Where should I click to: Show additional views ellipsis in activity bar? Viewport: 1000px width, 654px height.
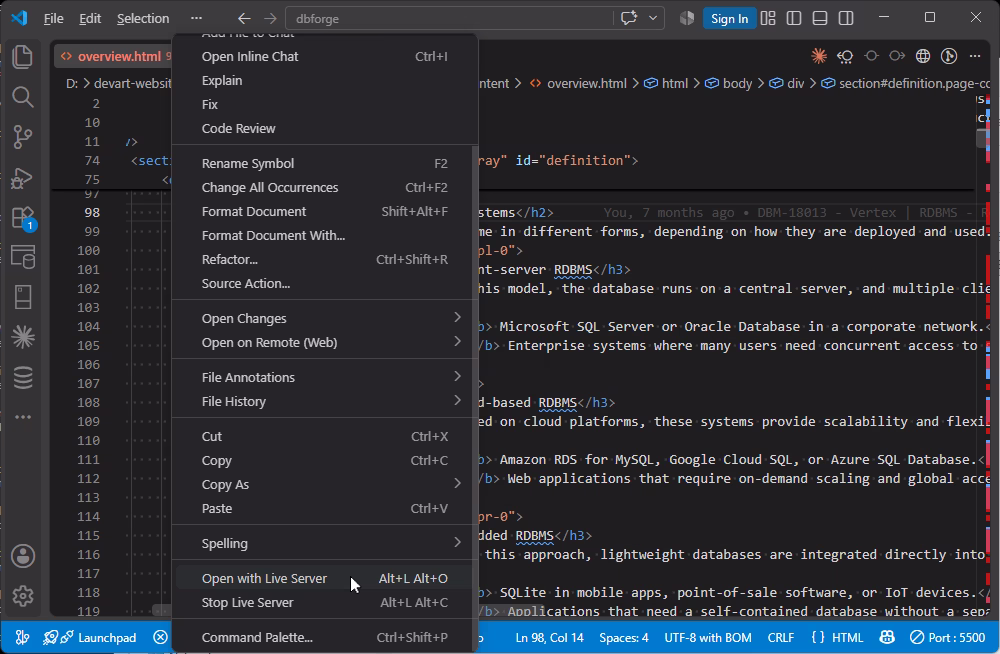pos(23,417)
